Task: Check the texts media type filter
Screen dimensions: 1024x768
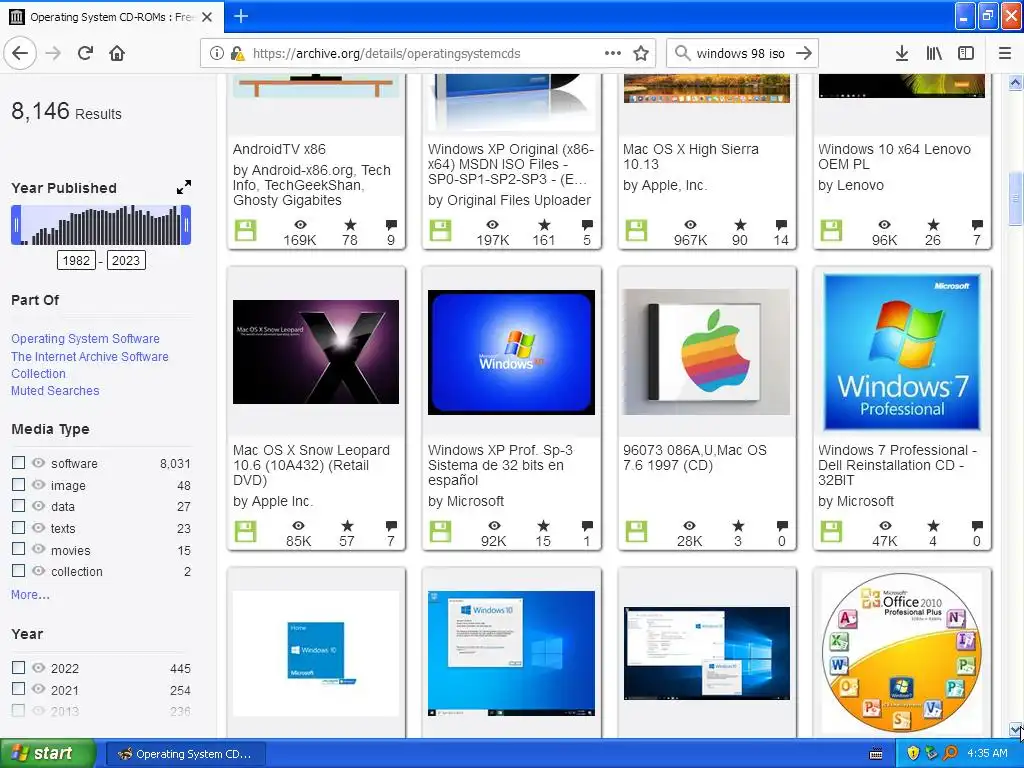Action: pyautogui.click(x=18, y=528)
